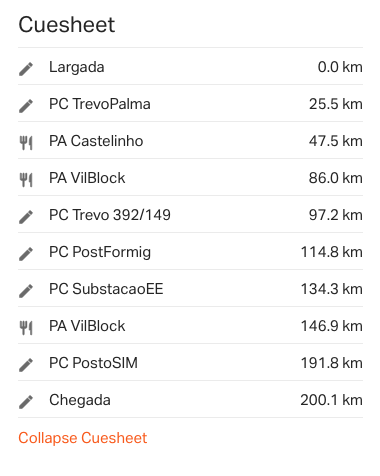Image resolution: width=380 pixels, height=476 pixels.
Task: Click pencil icon beside PC Trevo 392/149
Action: (x=26, y=217)
